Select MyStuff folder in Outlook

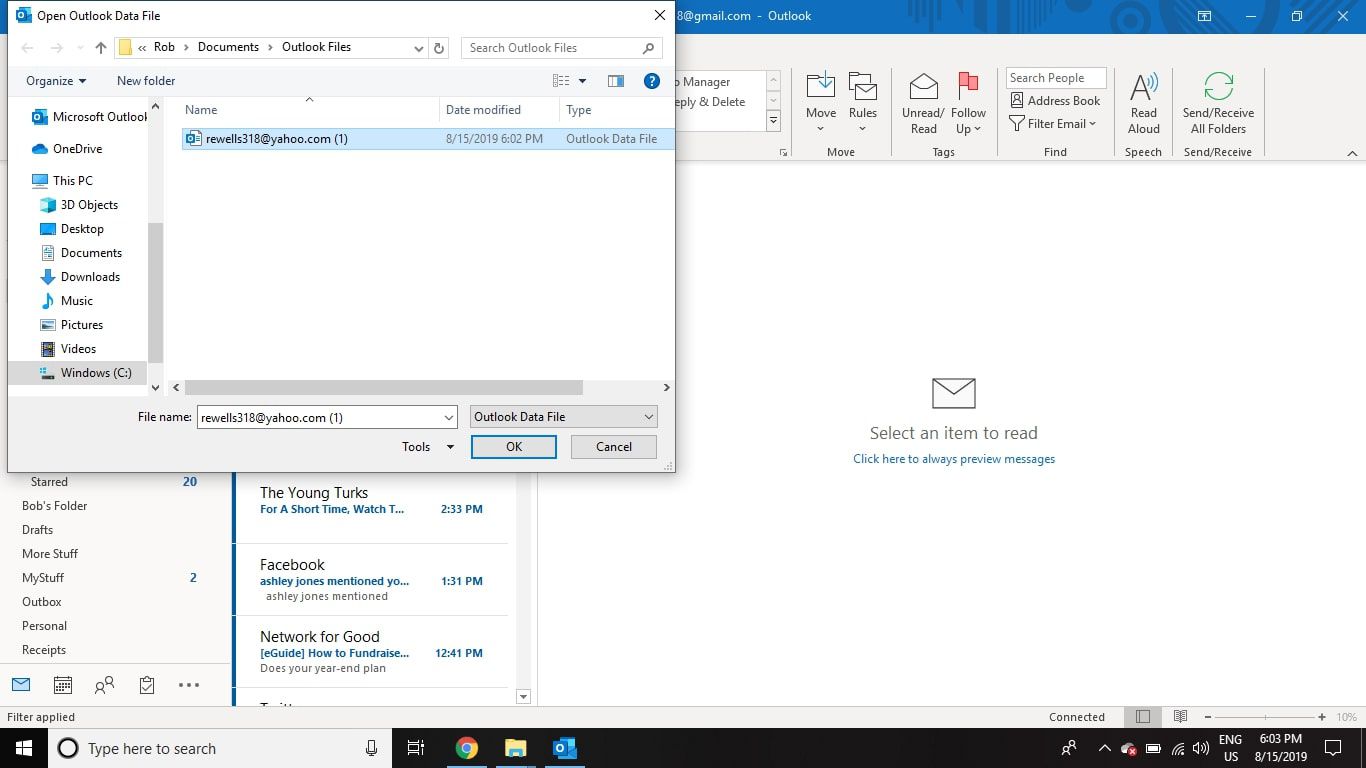[x=43, y=578]
